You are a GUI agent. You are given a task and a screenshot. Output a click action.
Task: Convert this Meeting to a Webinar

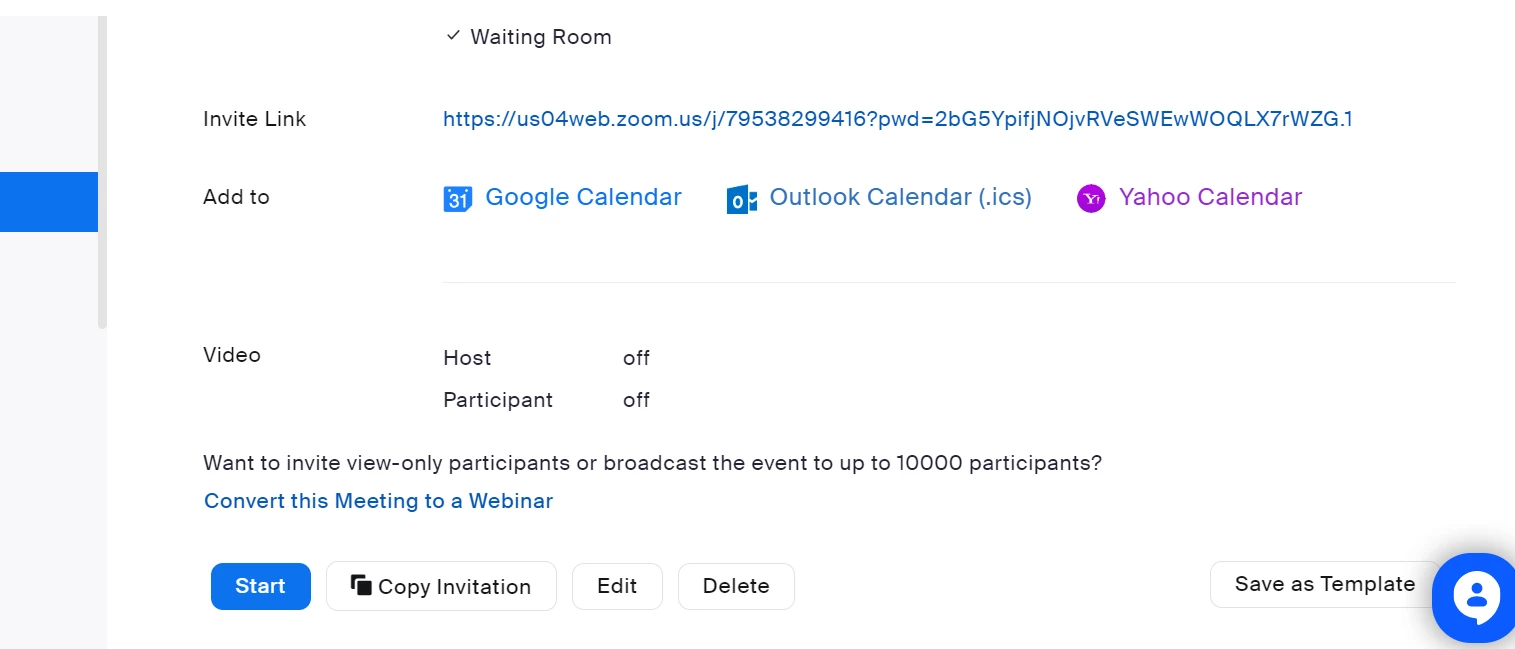point(378,501)
